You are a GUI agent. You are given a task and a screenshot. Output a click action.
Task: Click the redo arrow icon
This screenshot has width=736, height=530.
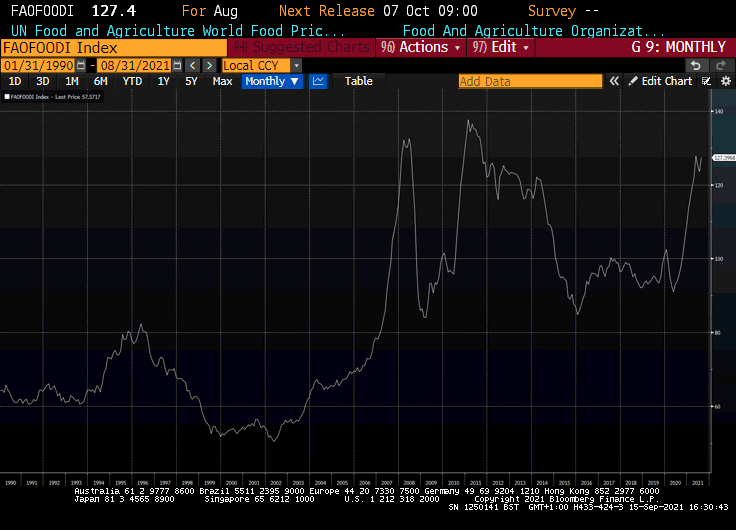pos(722,65)
